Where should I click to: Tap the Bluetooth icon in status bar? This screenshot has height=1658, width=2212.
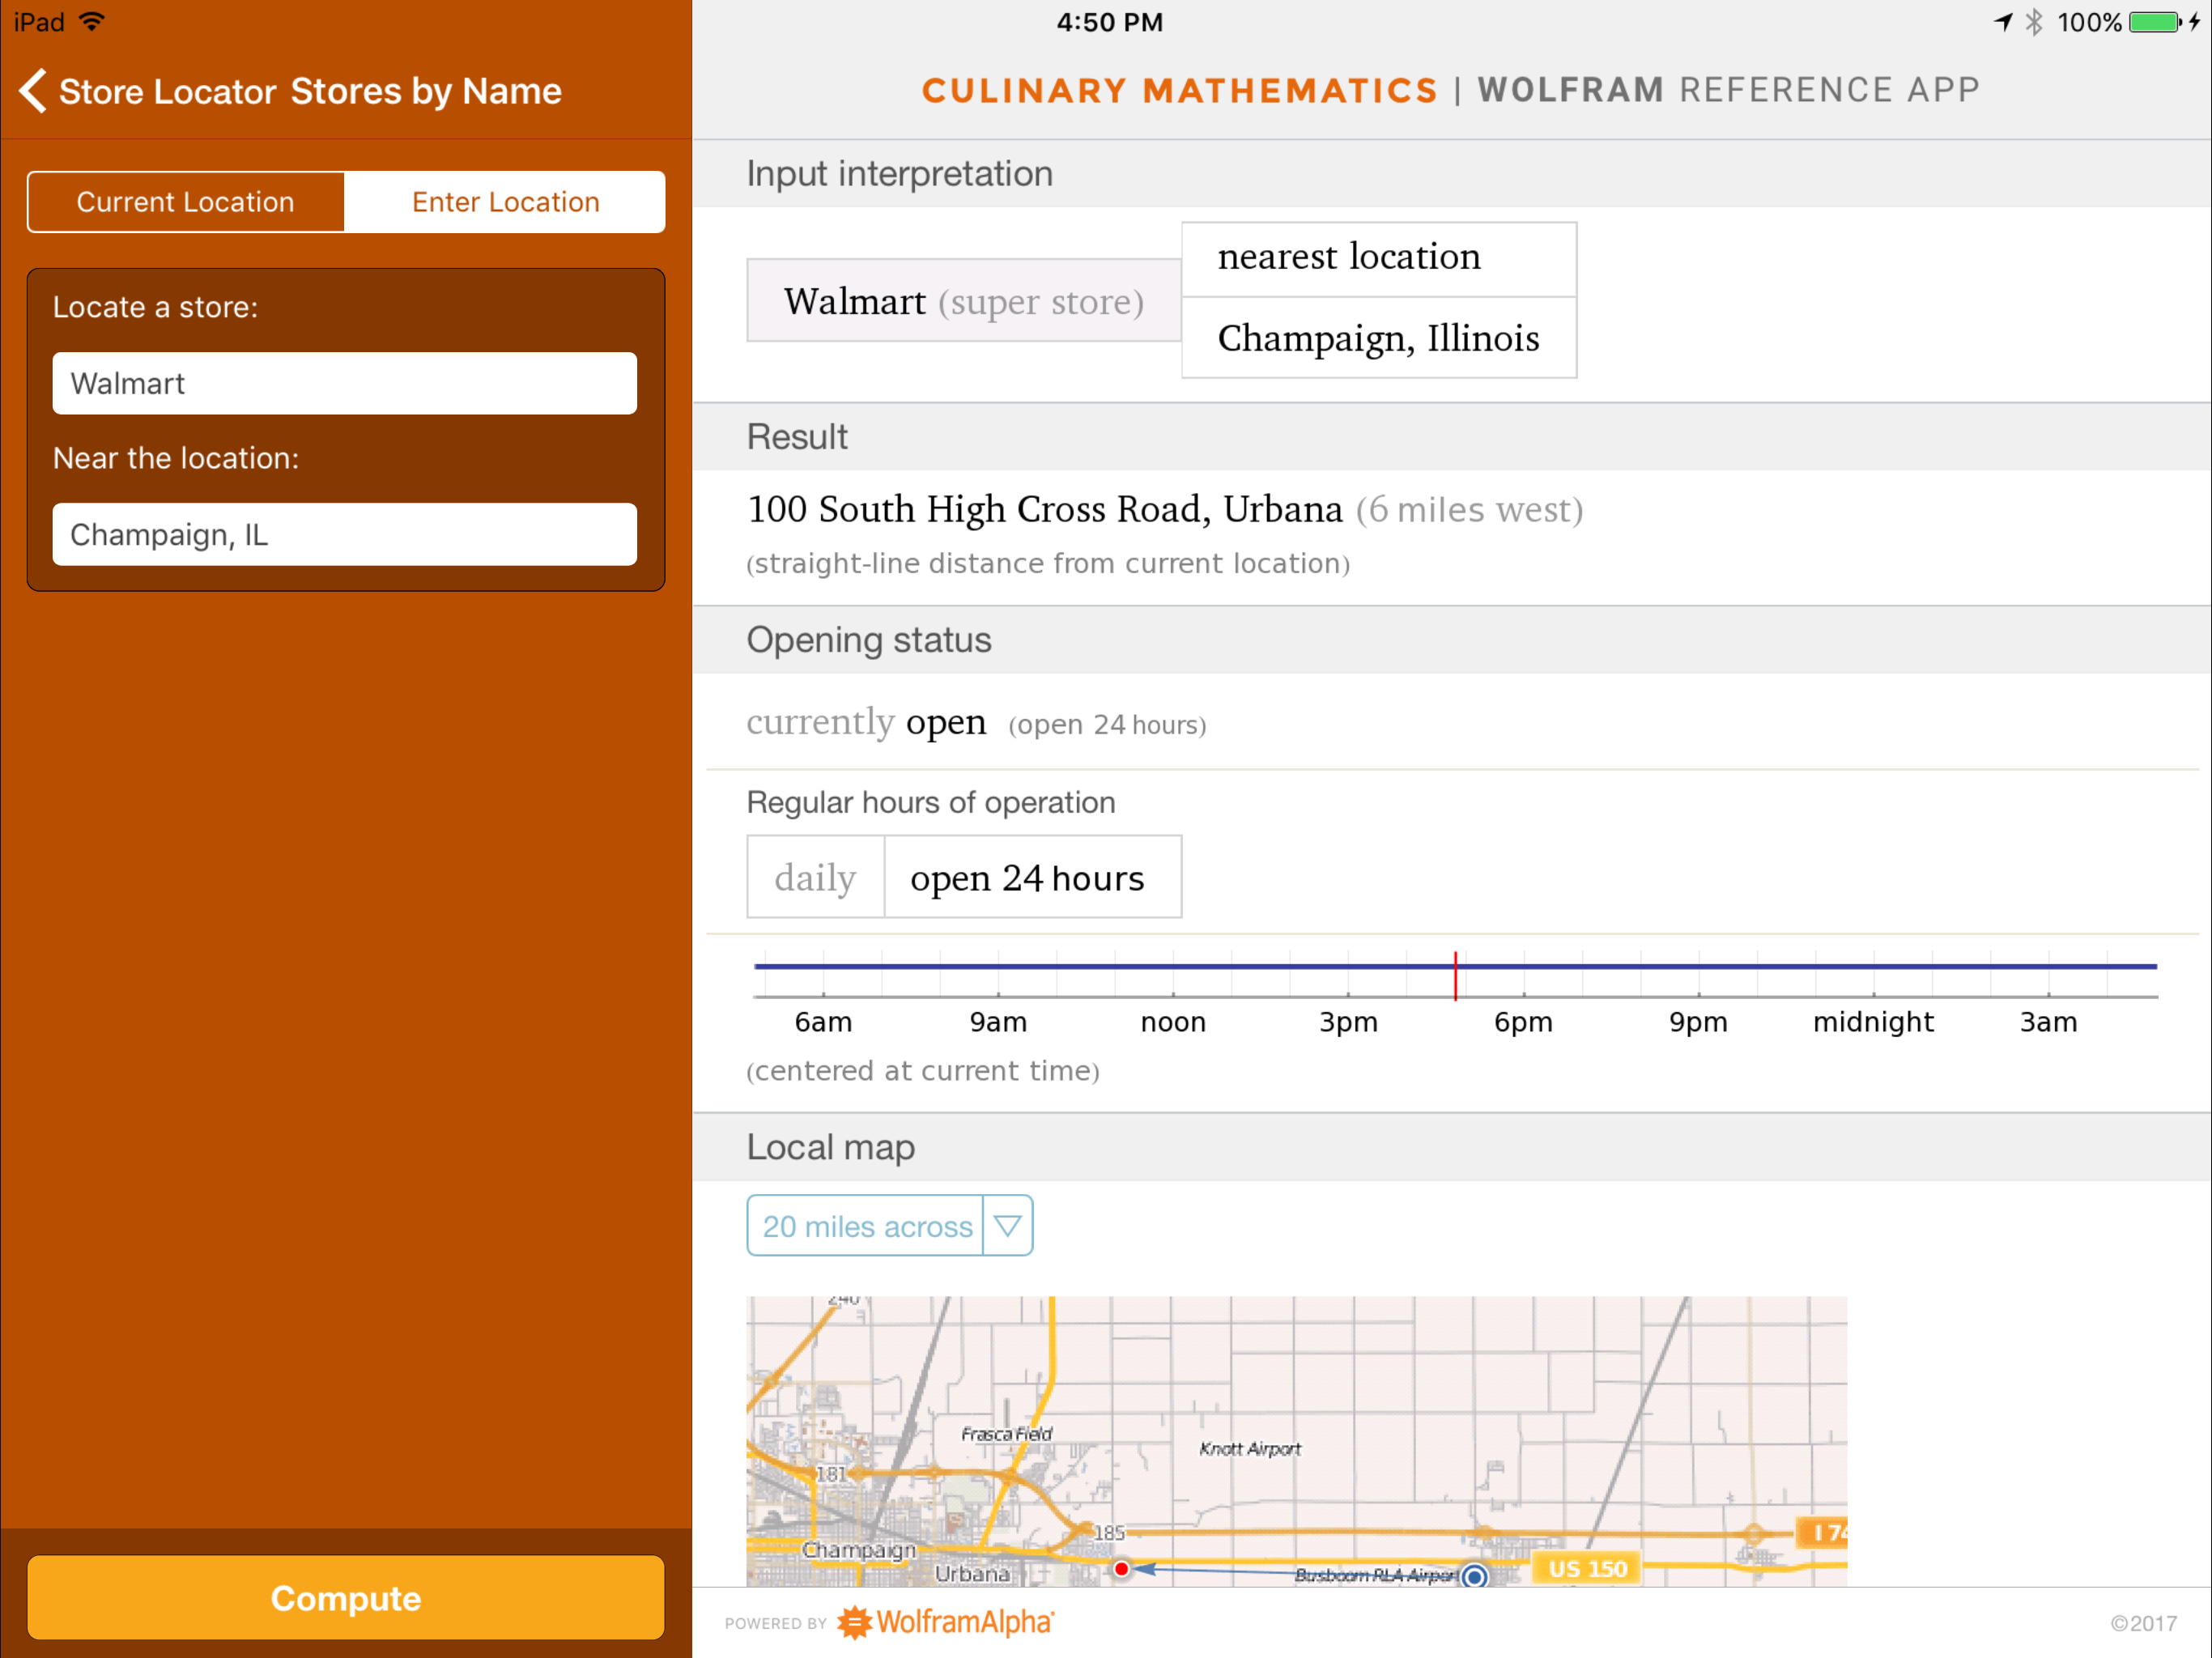[x=2033, y=22]
